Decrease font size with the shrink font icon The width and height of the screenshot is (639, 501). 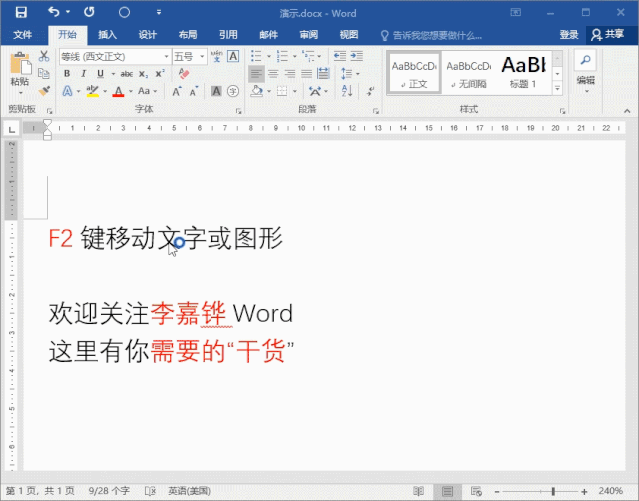click(x=194, y=91)
